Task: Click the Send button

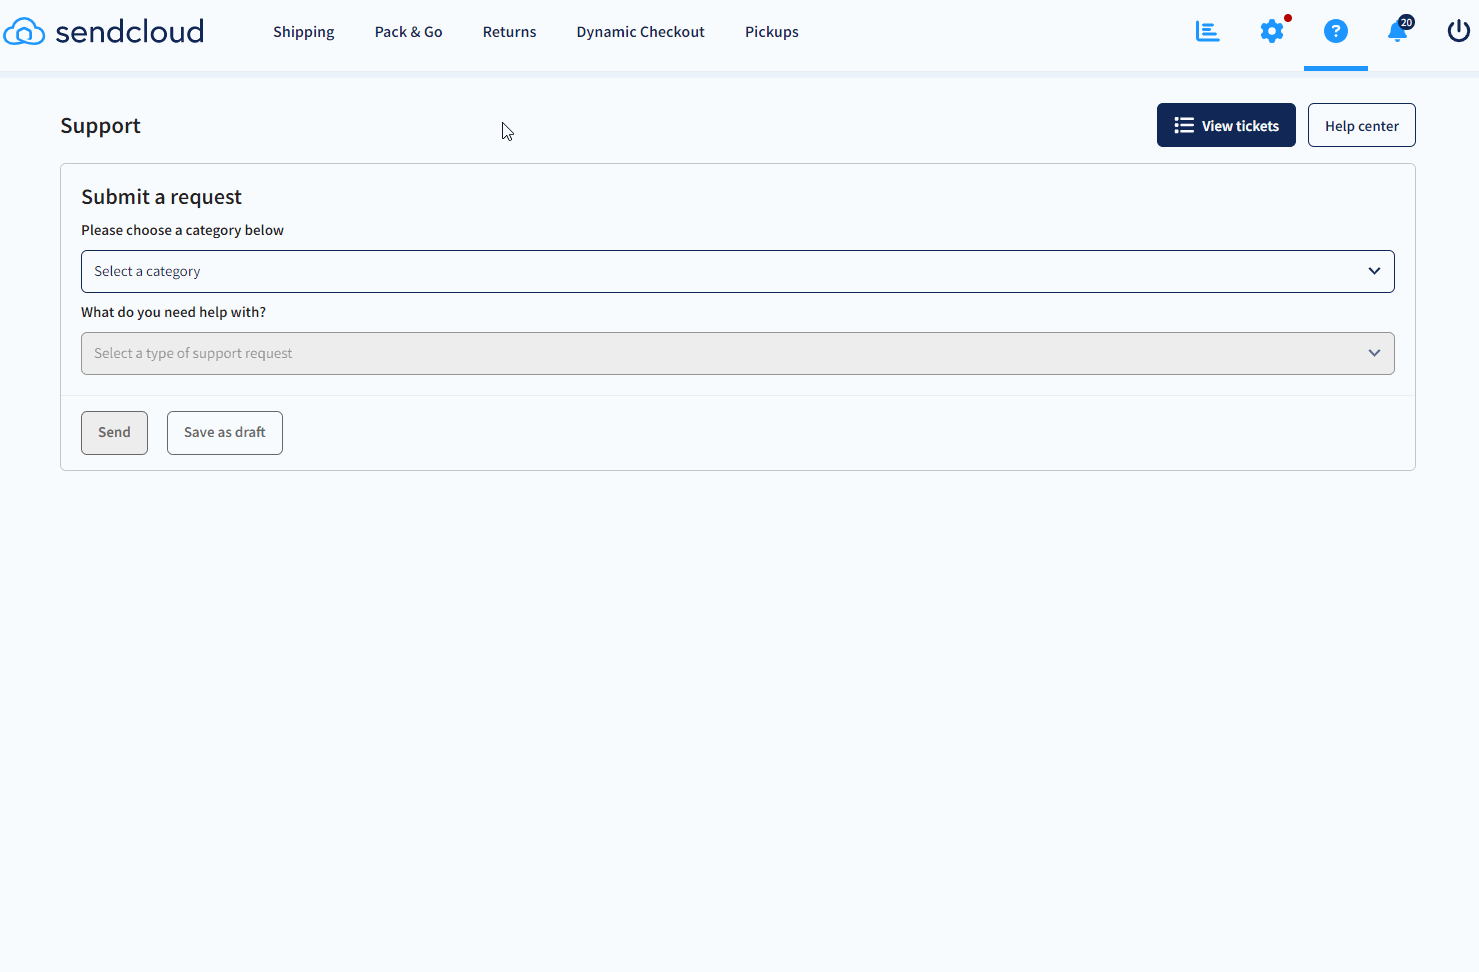Action: click(114, 433)
